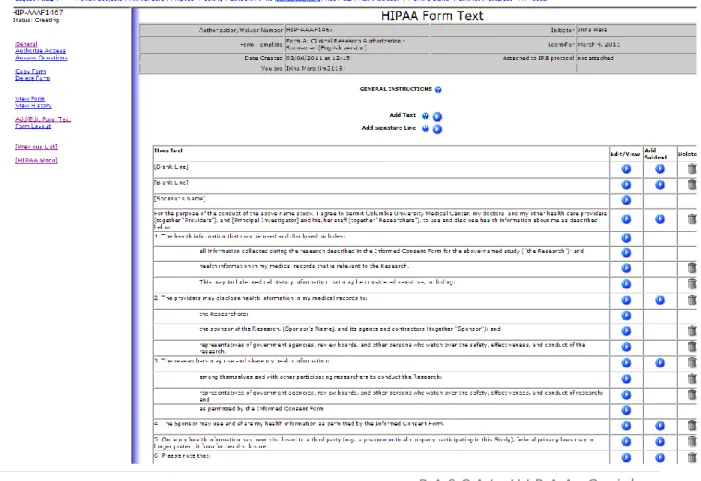
Task: Open the Form Layout link
Action: 33,126
